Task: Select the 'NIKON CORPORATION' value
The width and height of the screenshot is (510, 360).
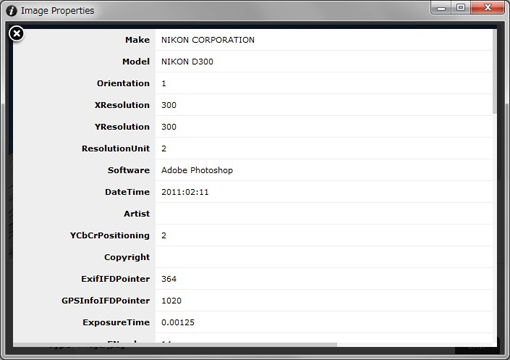Action: tap(208, 40)
